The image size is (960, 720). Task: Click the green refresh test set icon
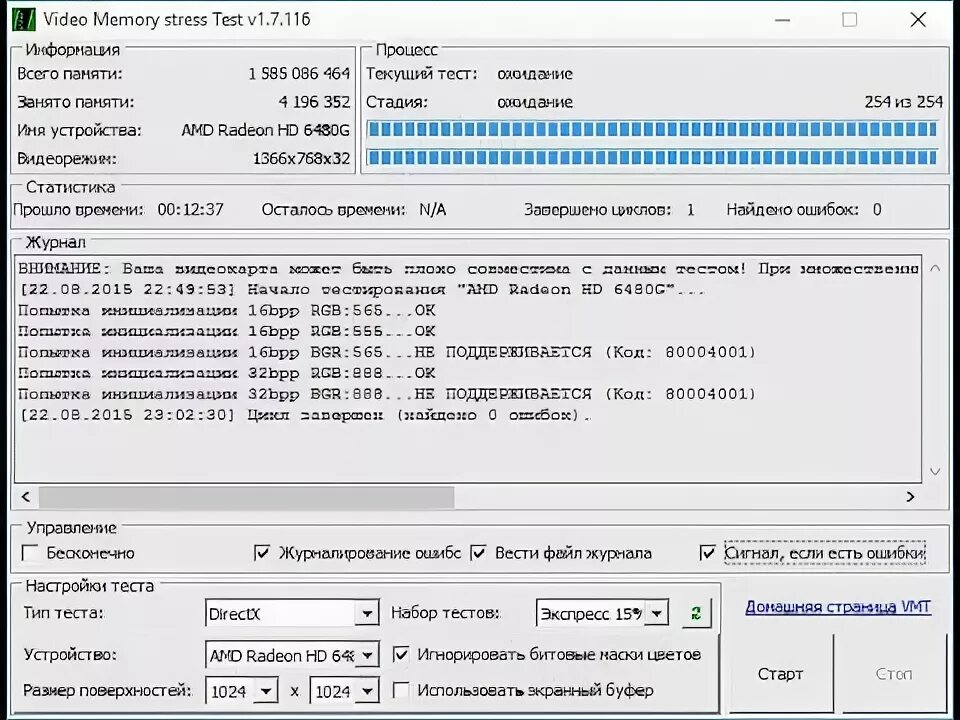pos(696,613)
